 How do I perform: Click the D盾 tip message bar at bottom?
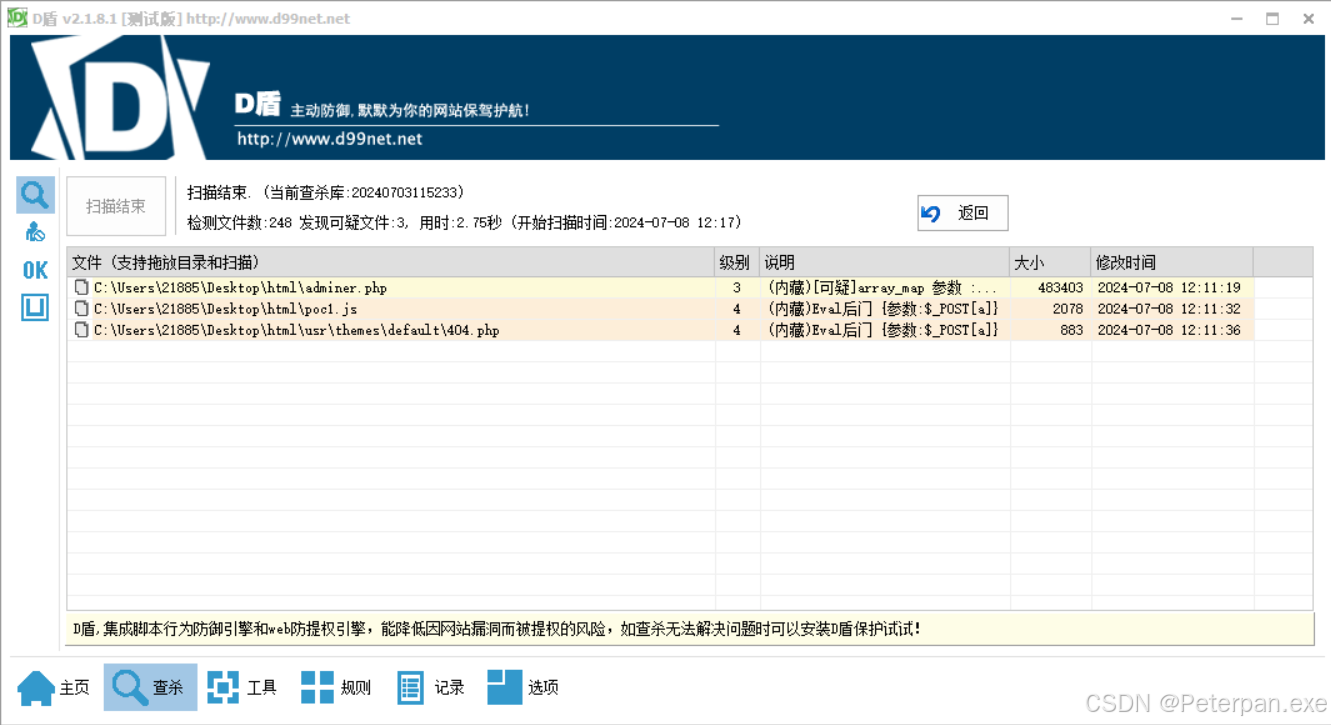coord(690,629)
